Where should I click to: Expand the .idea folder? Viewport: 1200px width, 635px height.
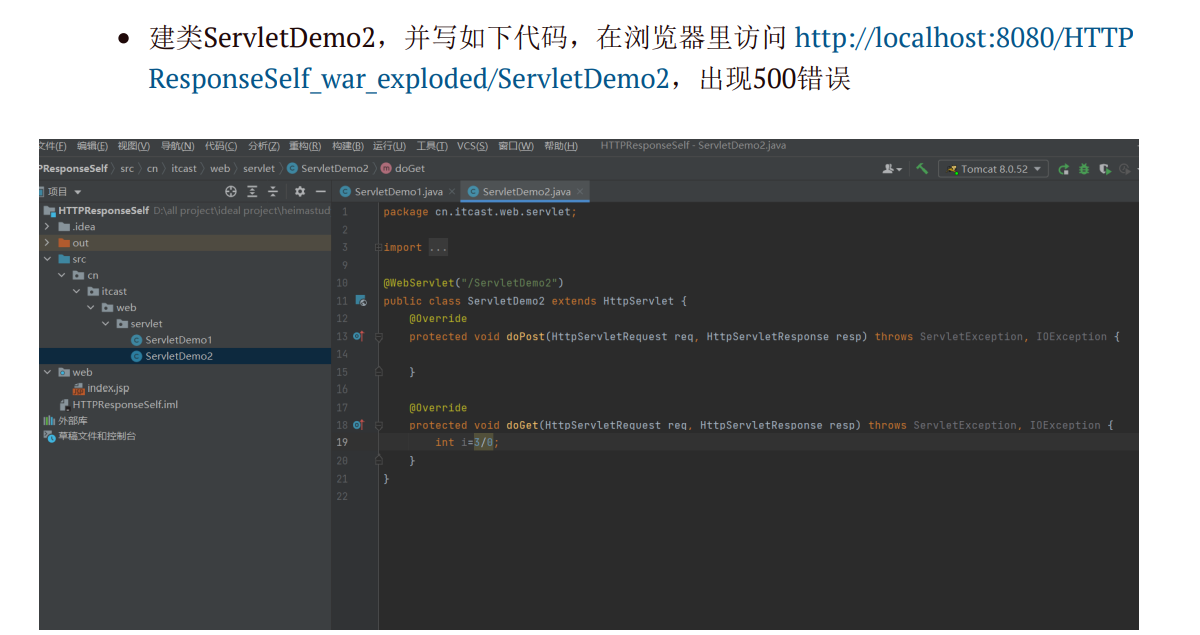point(47,227)
